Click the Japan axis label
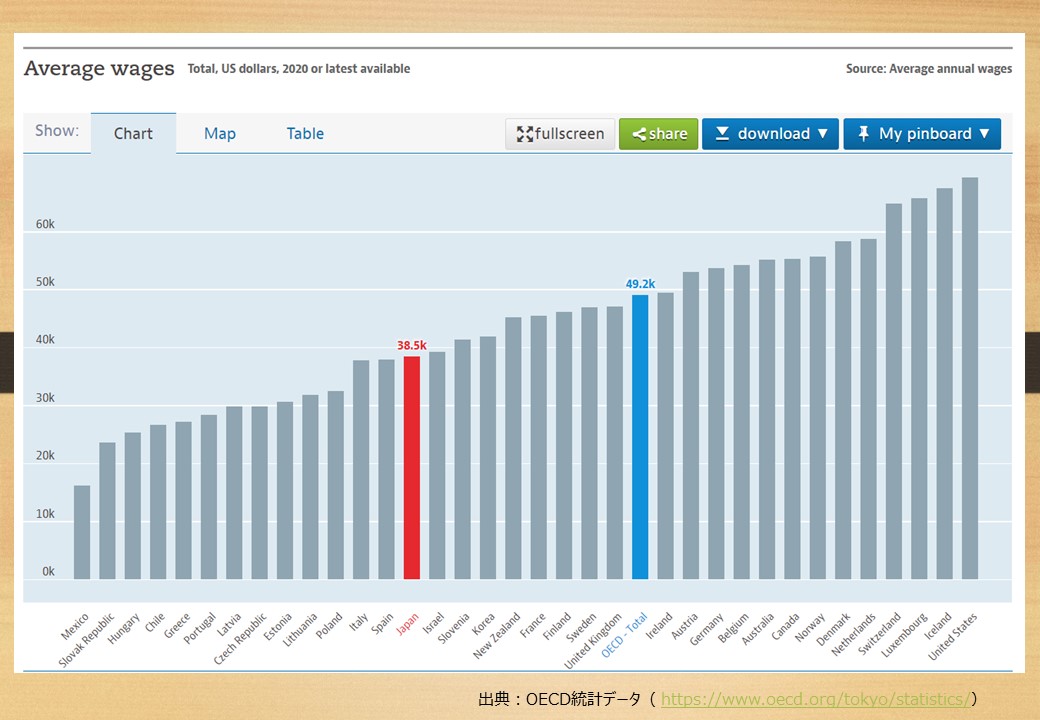1040x720 pixels. [407, 625]
